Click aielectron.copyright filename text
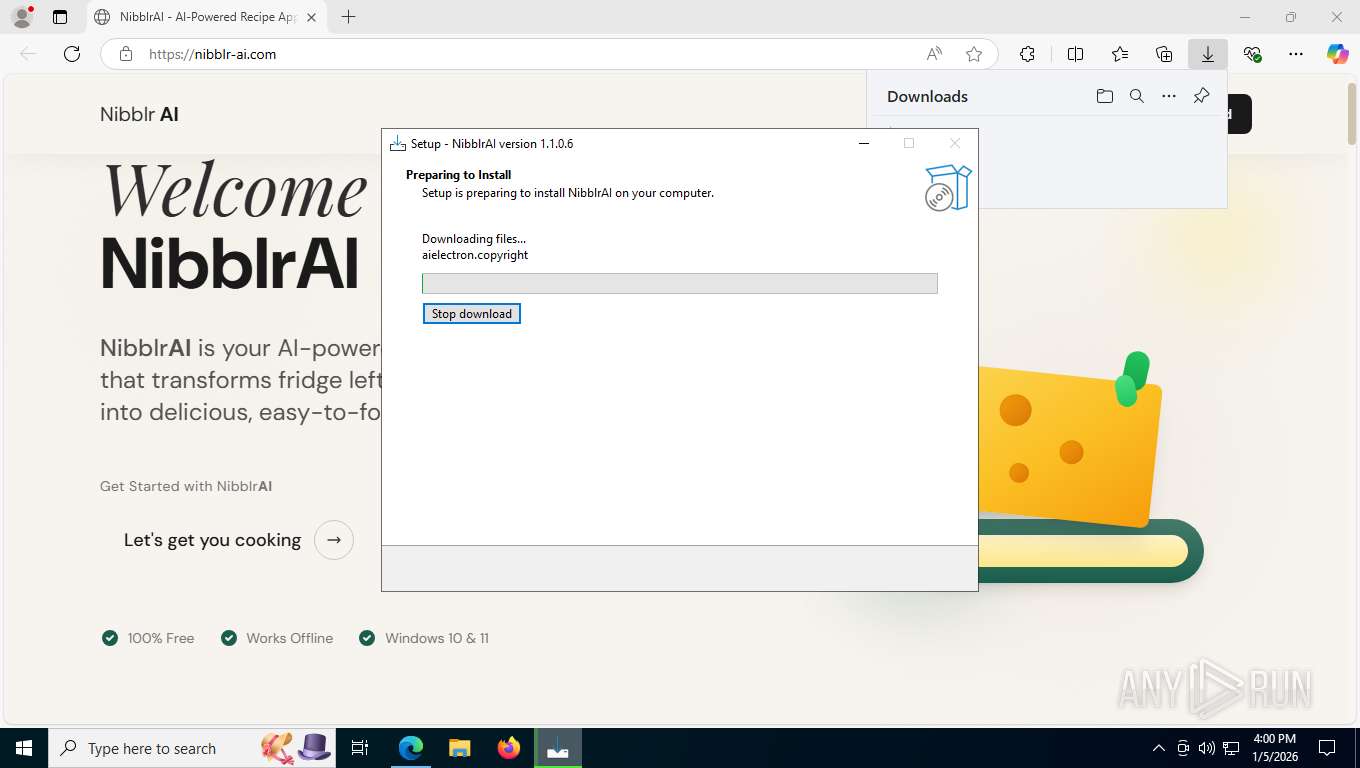 (x=475, y=255)
